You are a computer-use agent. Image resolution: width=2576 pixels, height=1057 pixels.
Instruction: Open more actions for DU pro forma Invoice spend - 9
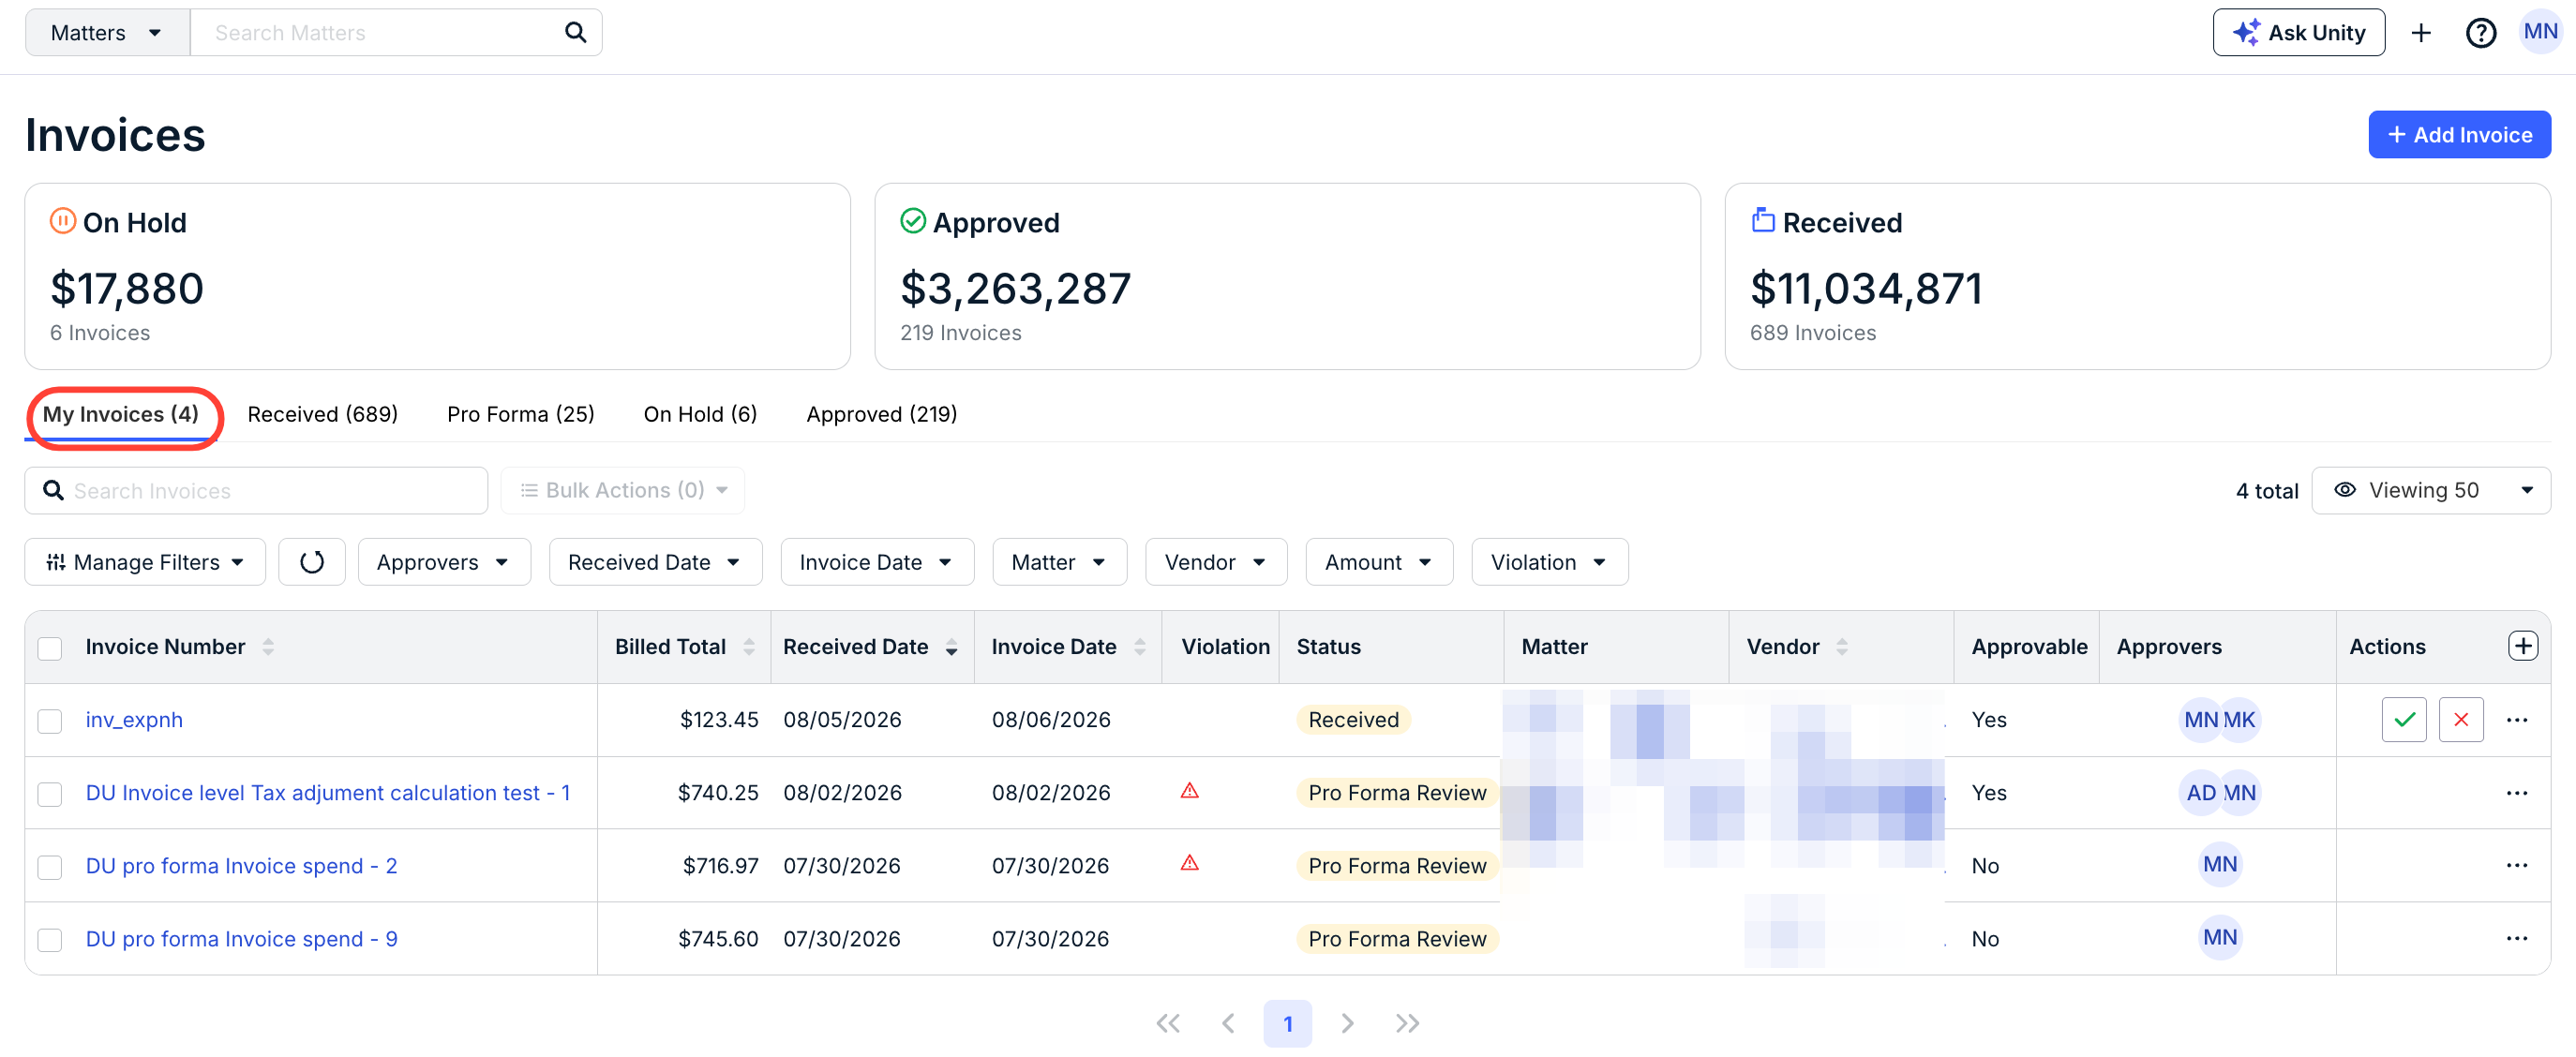pos(2517,939)
